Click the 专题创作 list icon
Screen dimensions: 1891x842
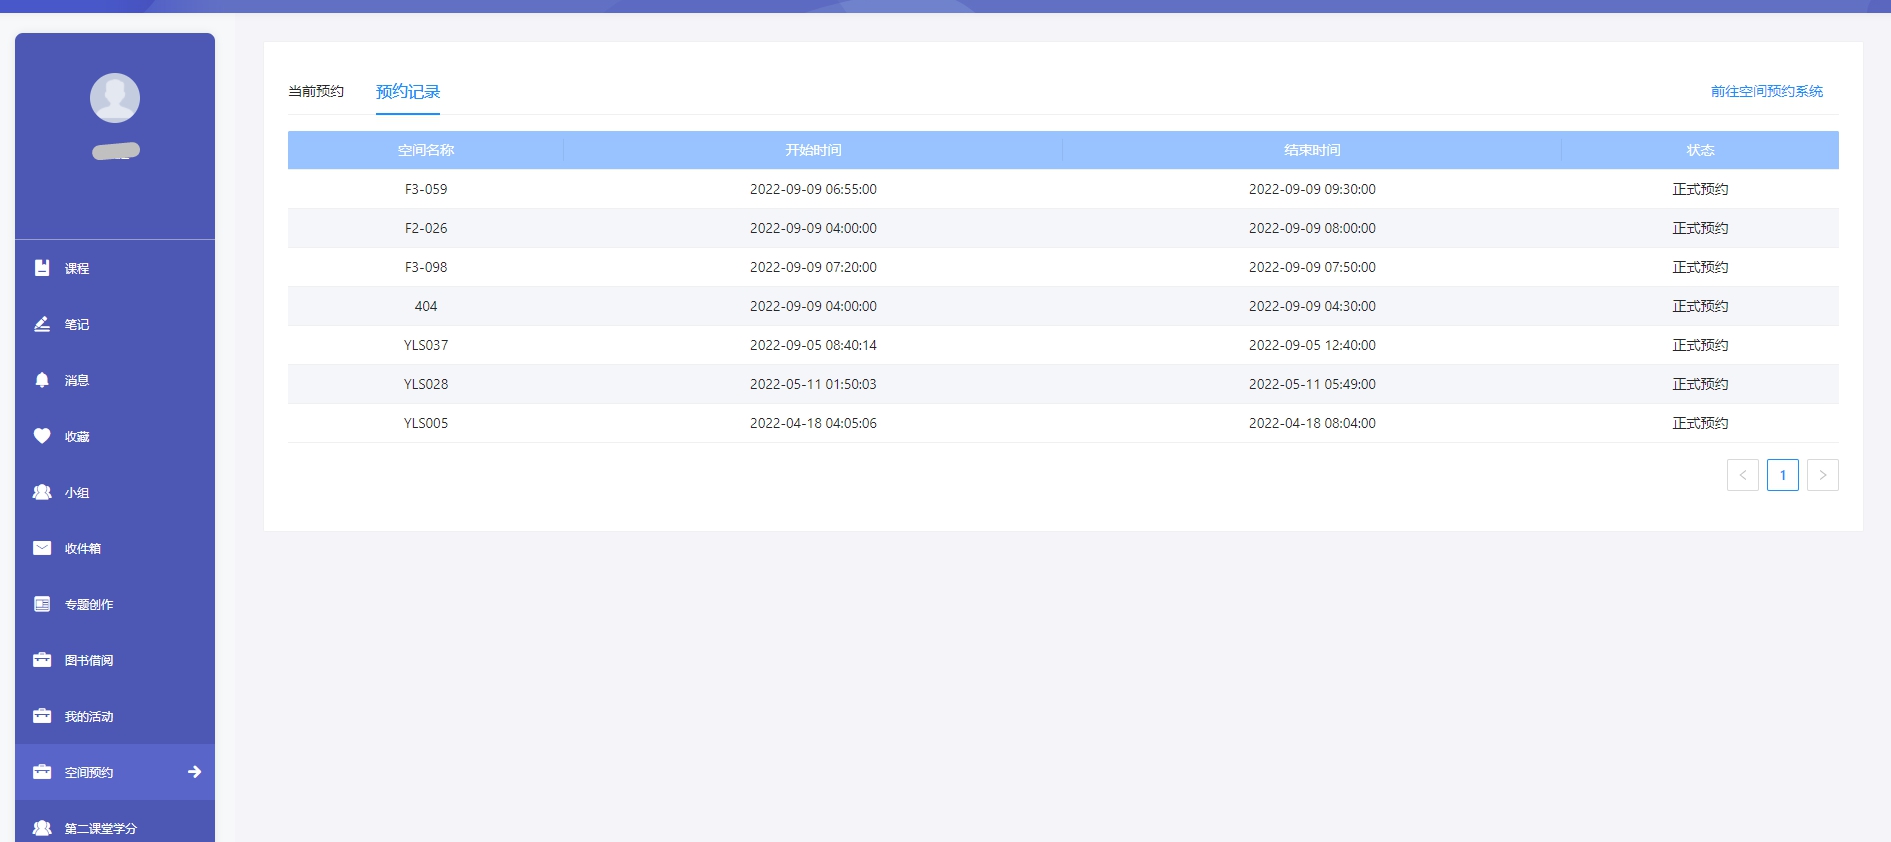[x=42, y=604]
